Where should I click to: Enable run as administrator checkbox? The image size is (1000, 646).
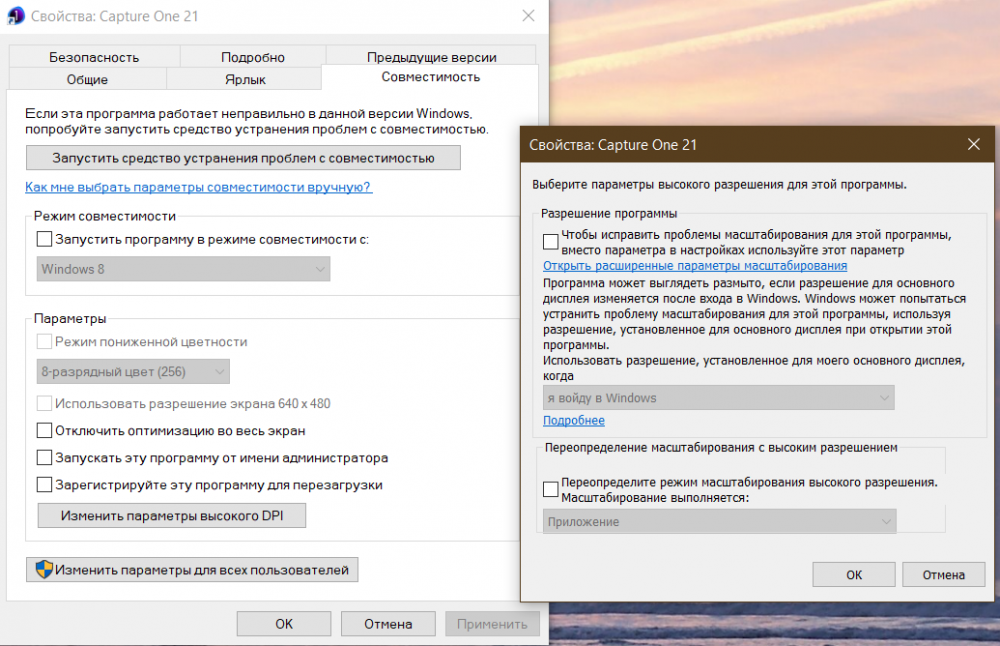[x=44, y=457]
